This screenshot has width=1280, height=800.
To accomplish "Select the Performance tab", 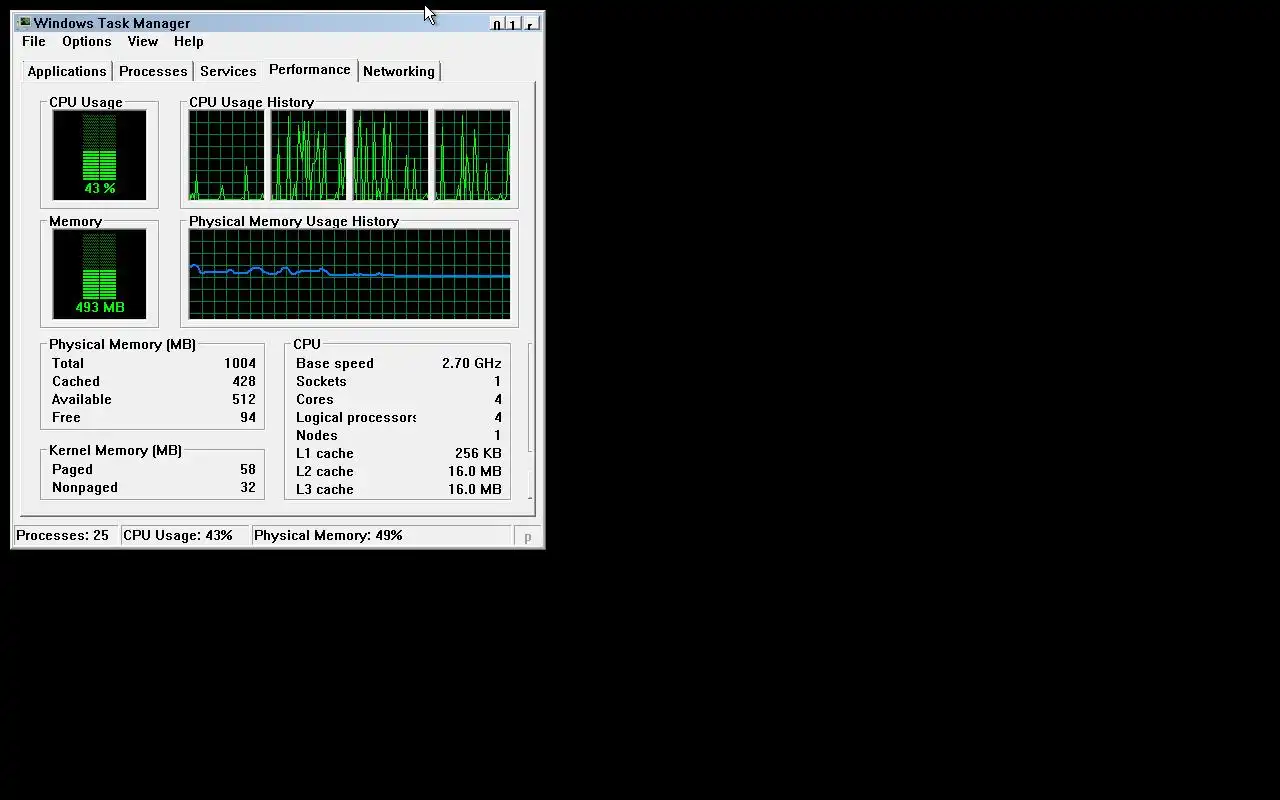I will [x=310, y=69].
